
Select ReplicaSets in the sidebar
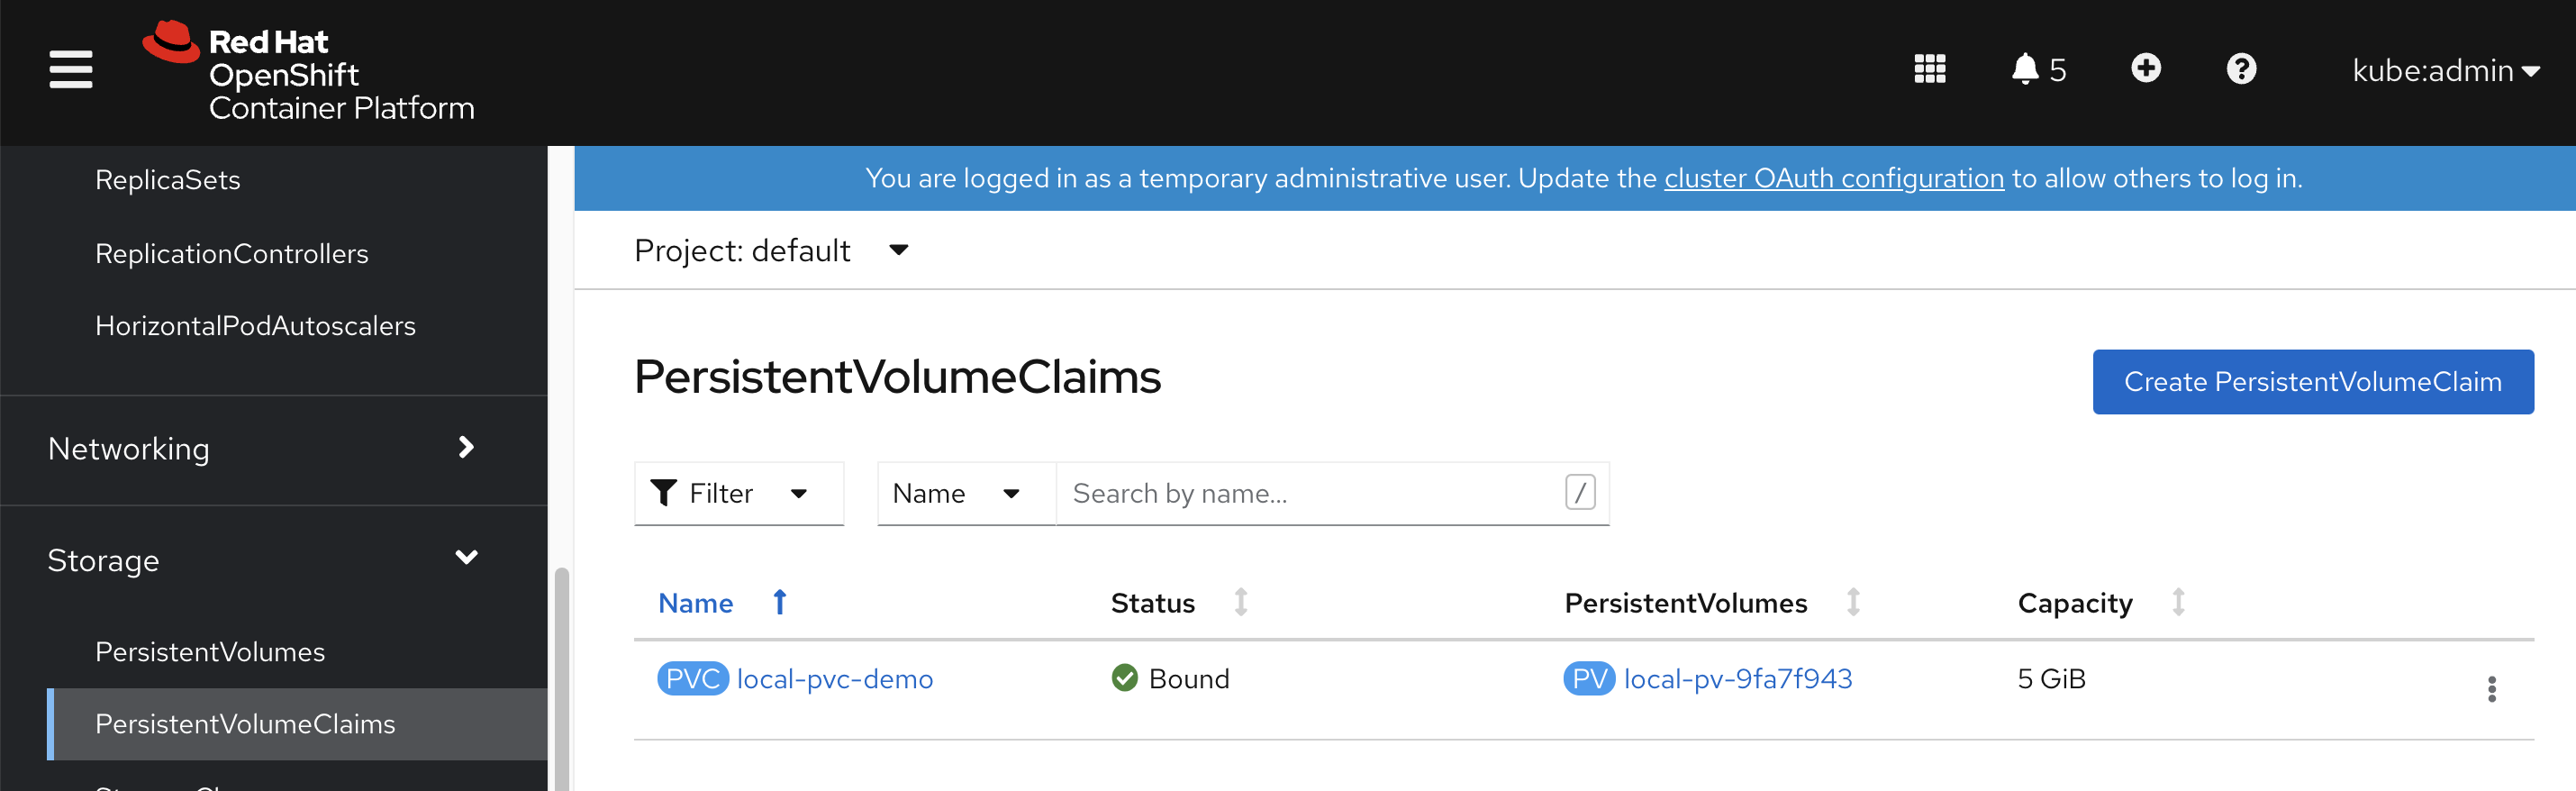pyautogui.click(x=168, y=180)
